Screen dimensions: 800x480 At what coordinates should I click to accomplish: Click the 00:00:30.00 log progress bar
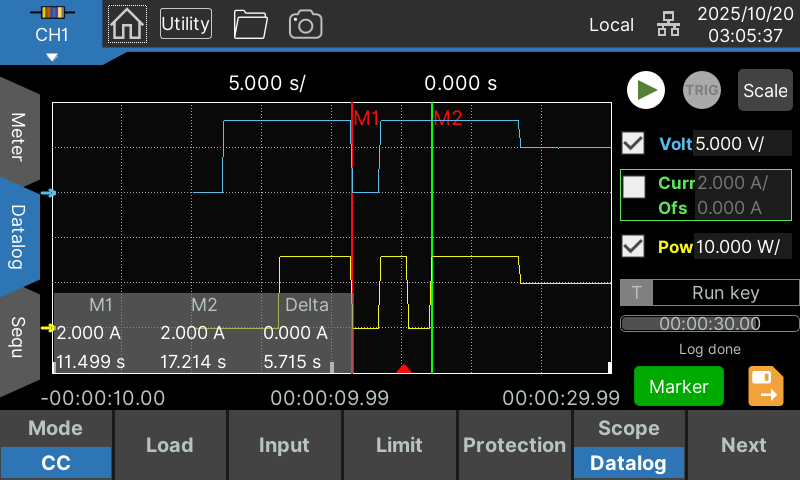pyautogui.click(x=710, y=324)
